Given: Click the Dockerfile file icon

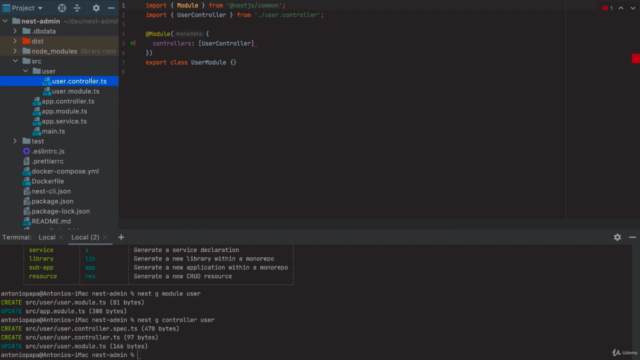Looking at the screenshot, I should coord(27,181).
